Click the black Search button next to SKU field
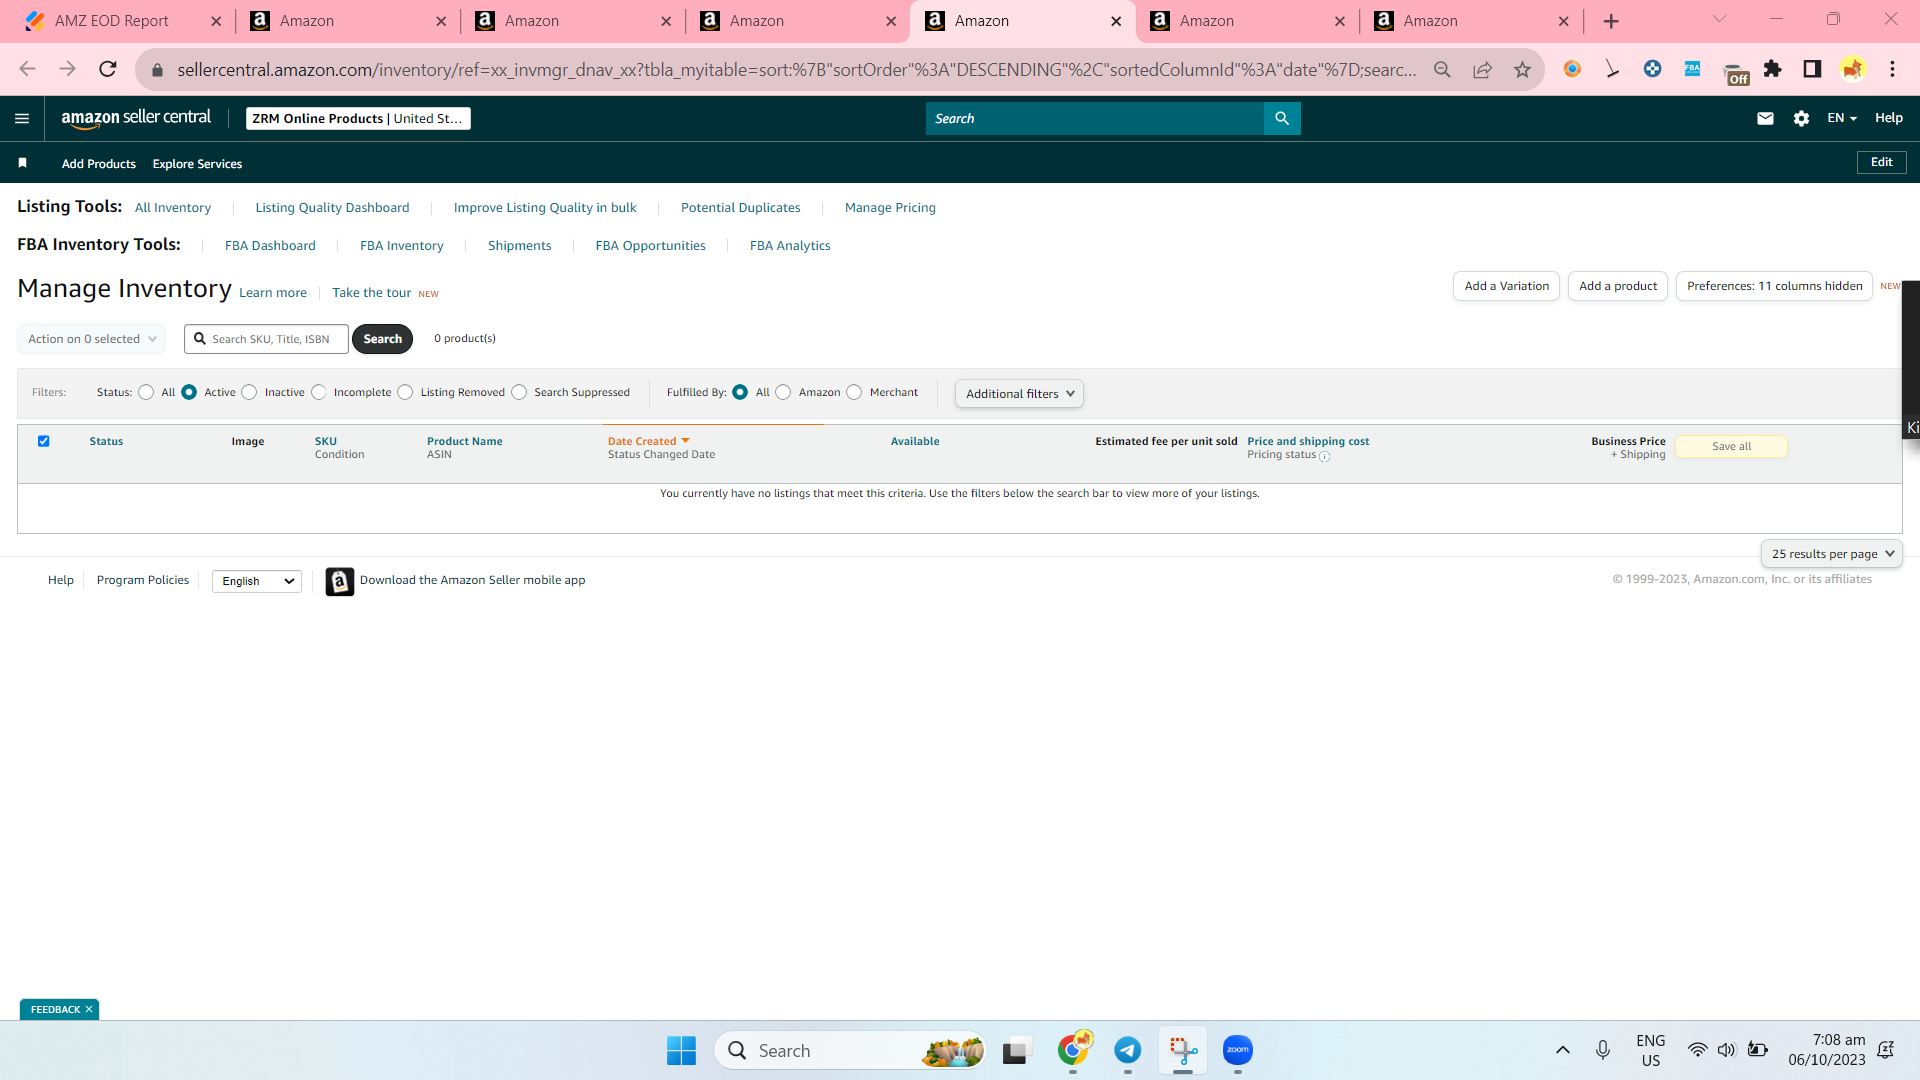 [x=382, y=339]
